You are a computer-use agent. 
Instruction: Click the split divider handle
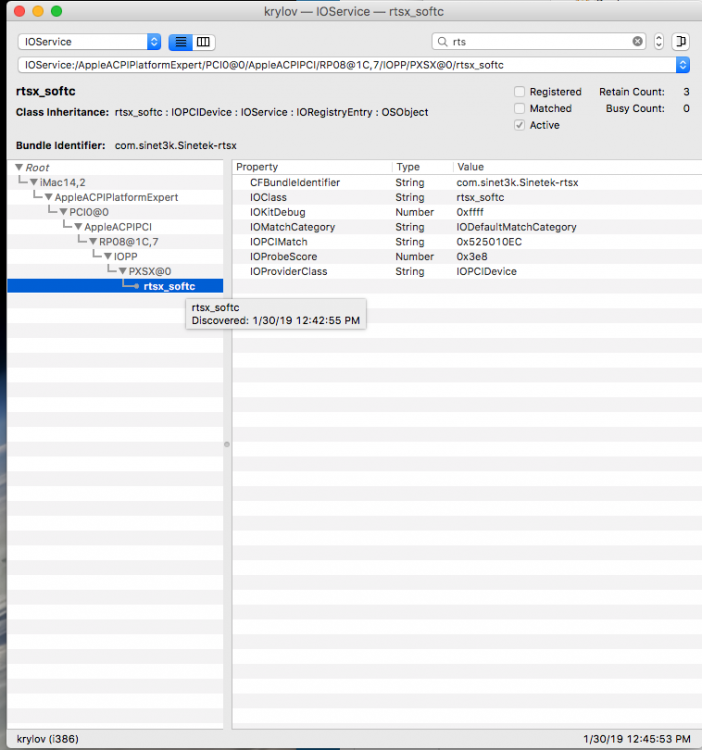pos(227,444)
